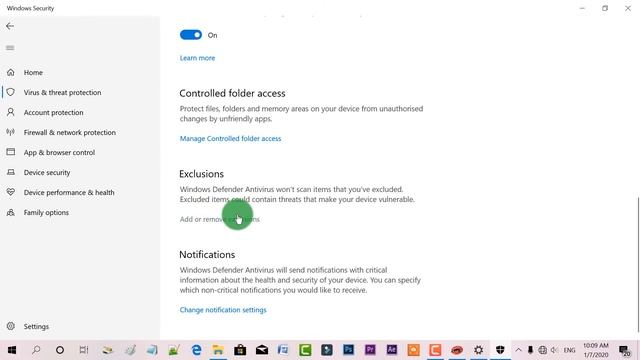Launch Microsoft Edge from taskbar
The width and height of the screenshot is (640, 360).
point(196,350)
